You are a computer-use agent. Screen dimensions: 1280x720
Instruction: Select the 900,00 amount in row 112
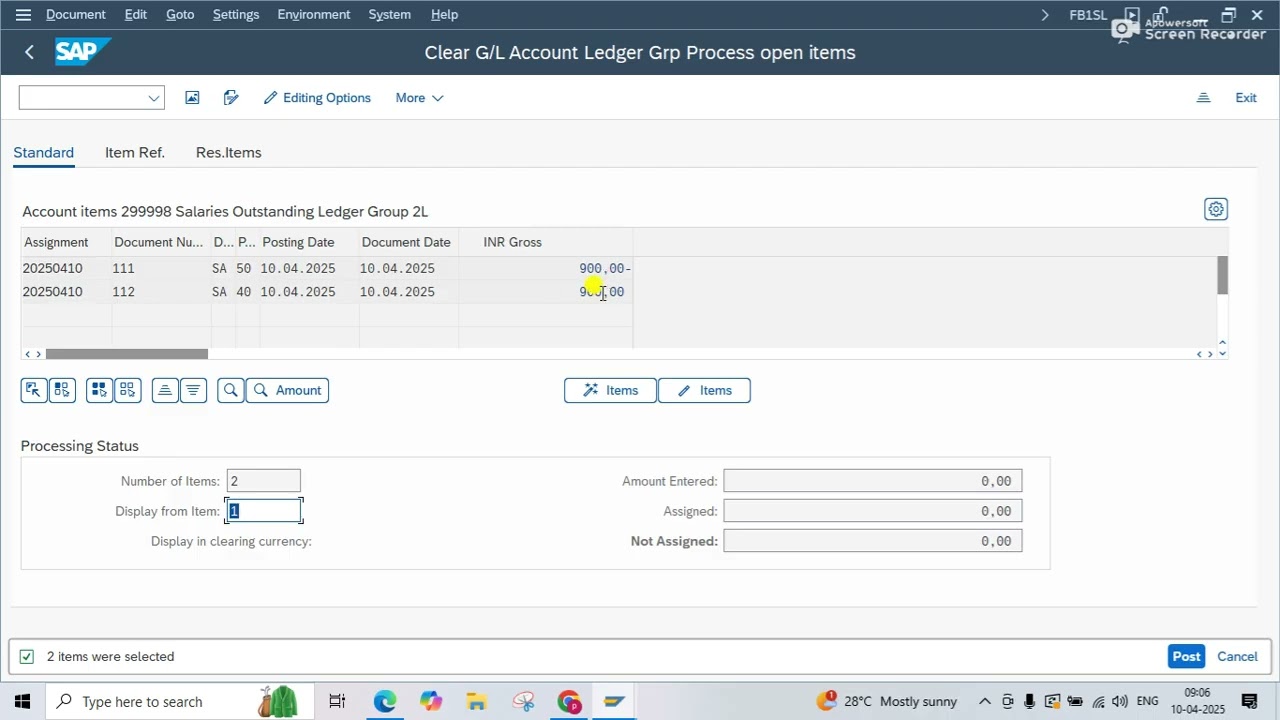(601, 292)
